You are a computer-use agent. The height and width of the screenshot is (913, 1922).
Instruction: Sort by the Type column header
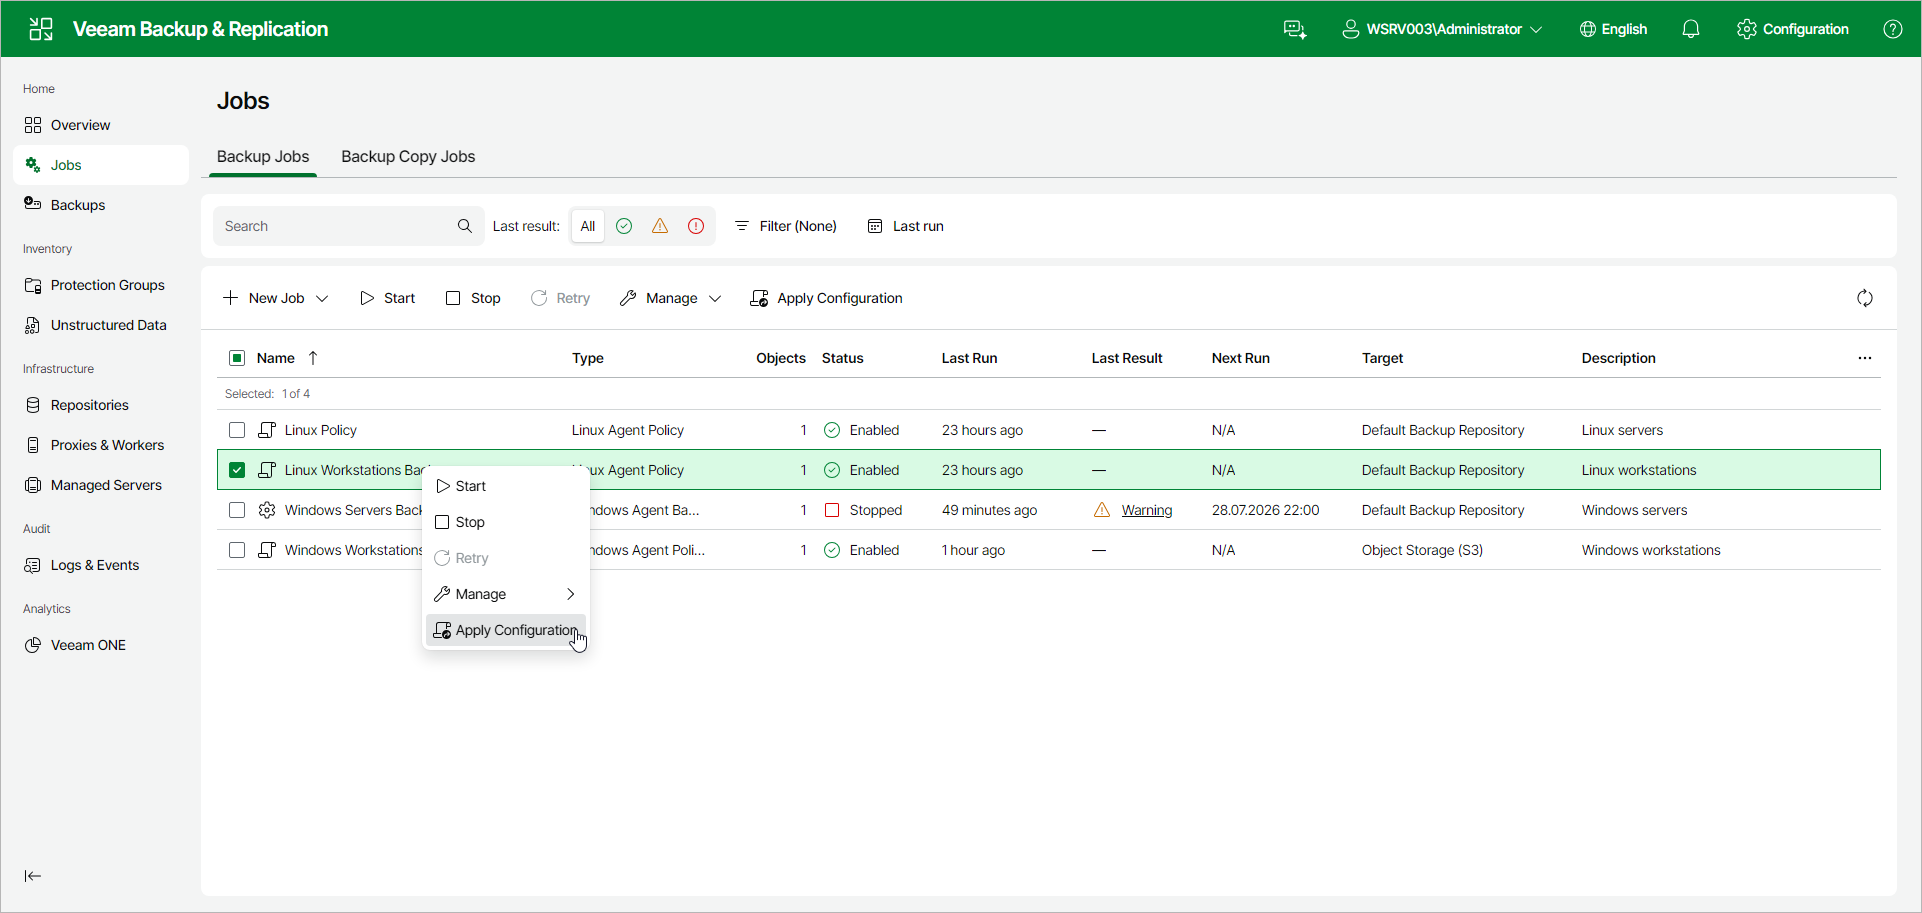click(x=588, y=358)
